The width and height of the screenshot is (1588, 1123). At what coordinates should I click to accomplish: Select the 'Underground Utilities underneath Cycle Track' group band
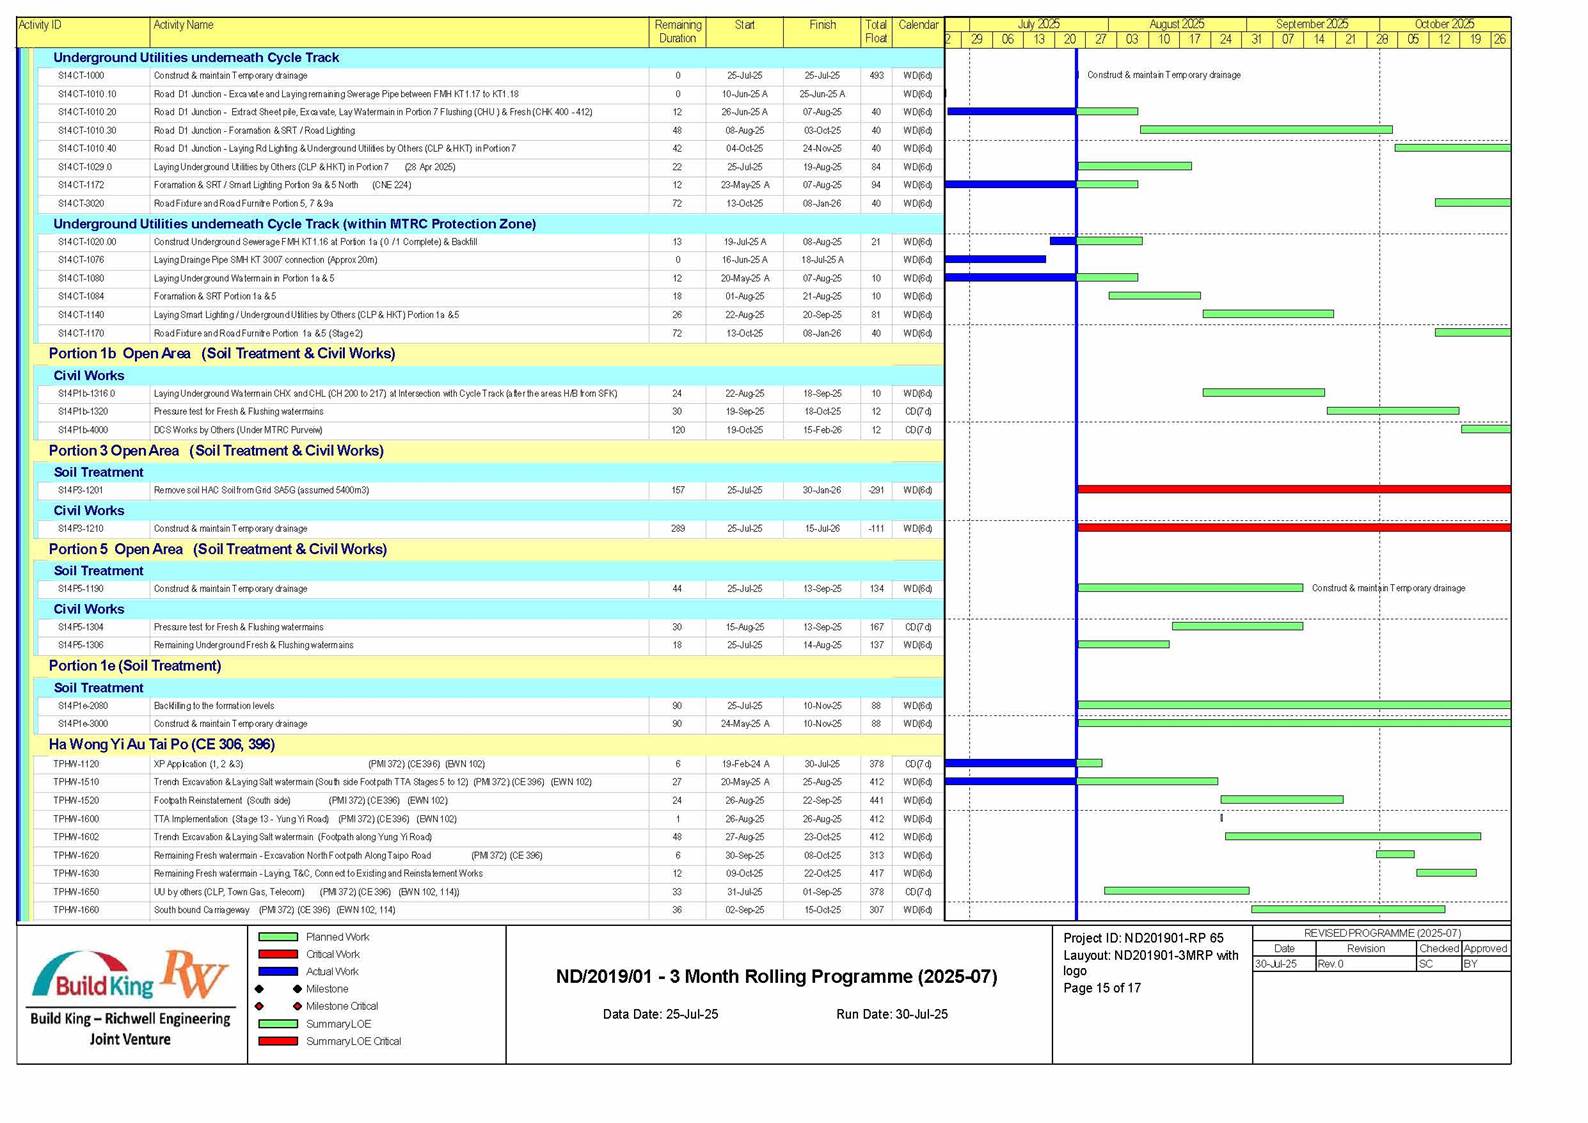490,58
